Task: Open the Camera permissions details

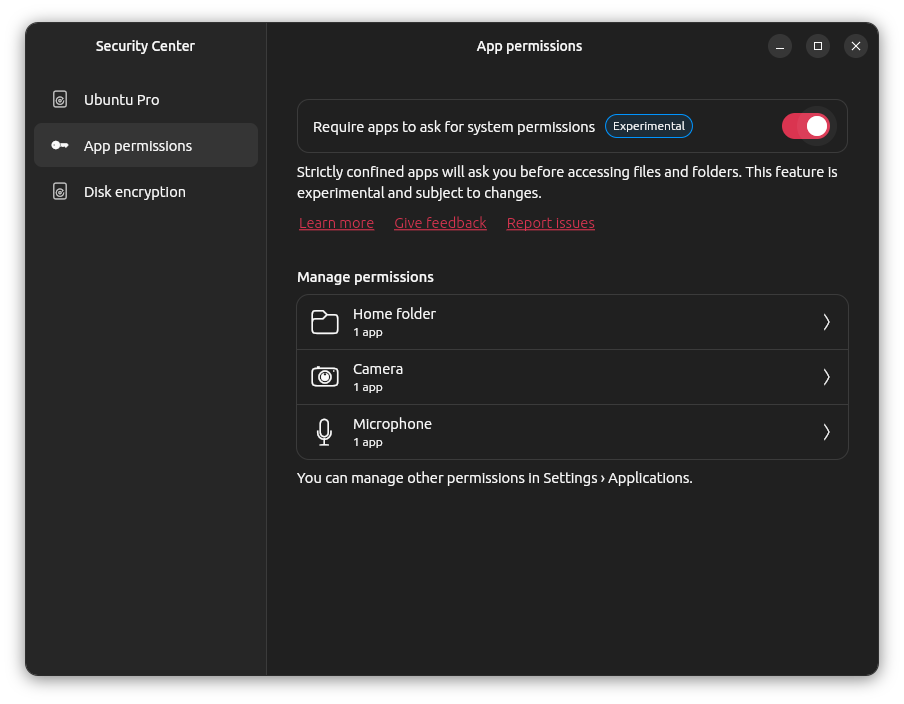Action: (x=572, y=376)
